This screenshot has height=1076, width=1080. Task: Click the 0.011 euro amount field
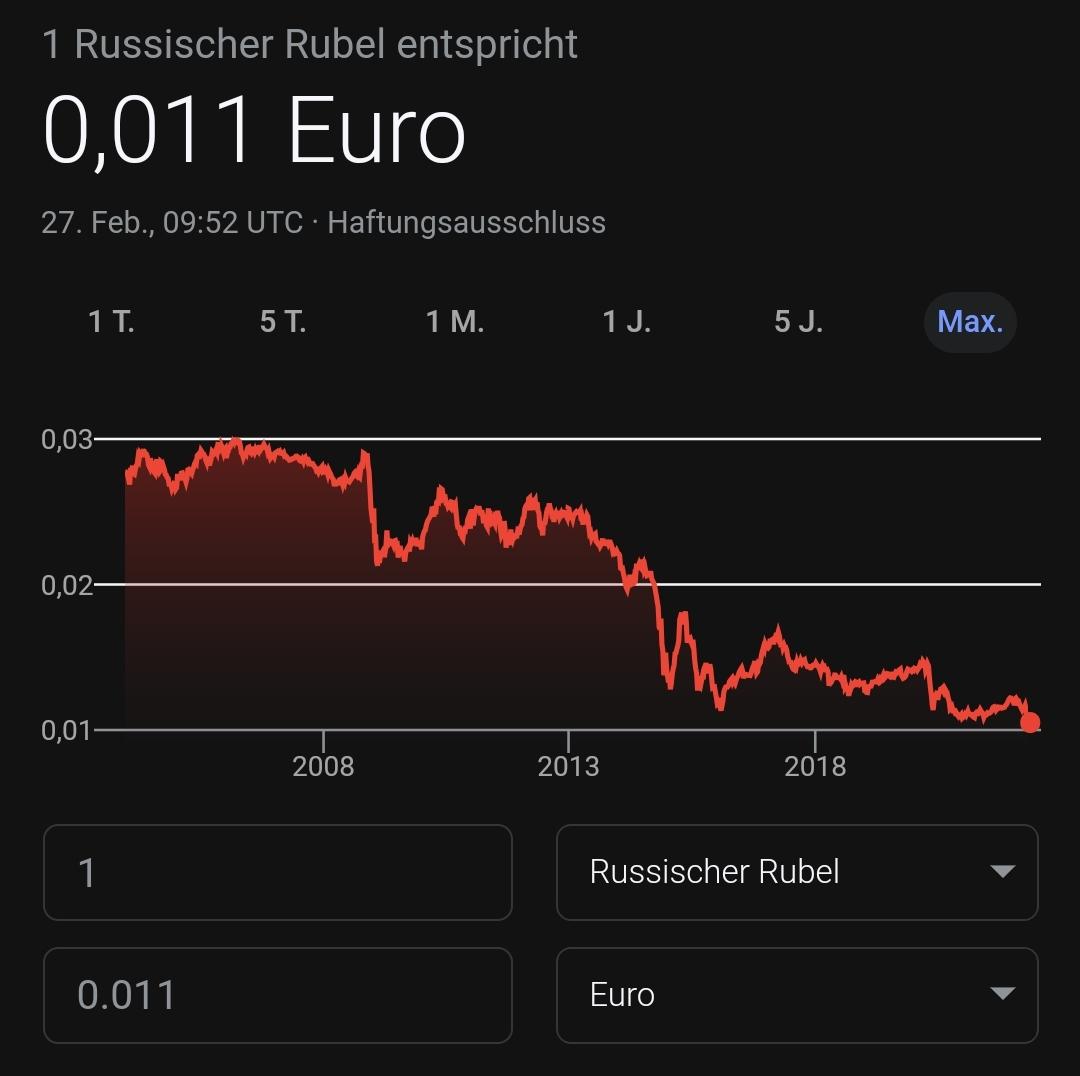click(278, 995)
